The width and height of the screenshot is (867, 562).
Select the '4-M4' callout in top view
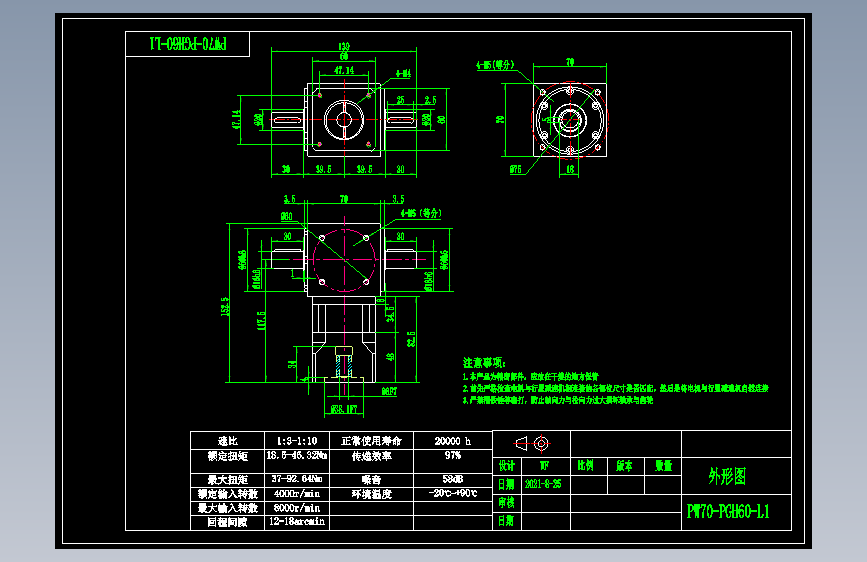(x=403, y=74)
